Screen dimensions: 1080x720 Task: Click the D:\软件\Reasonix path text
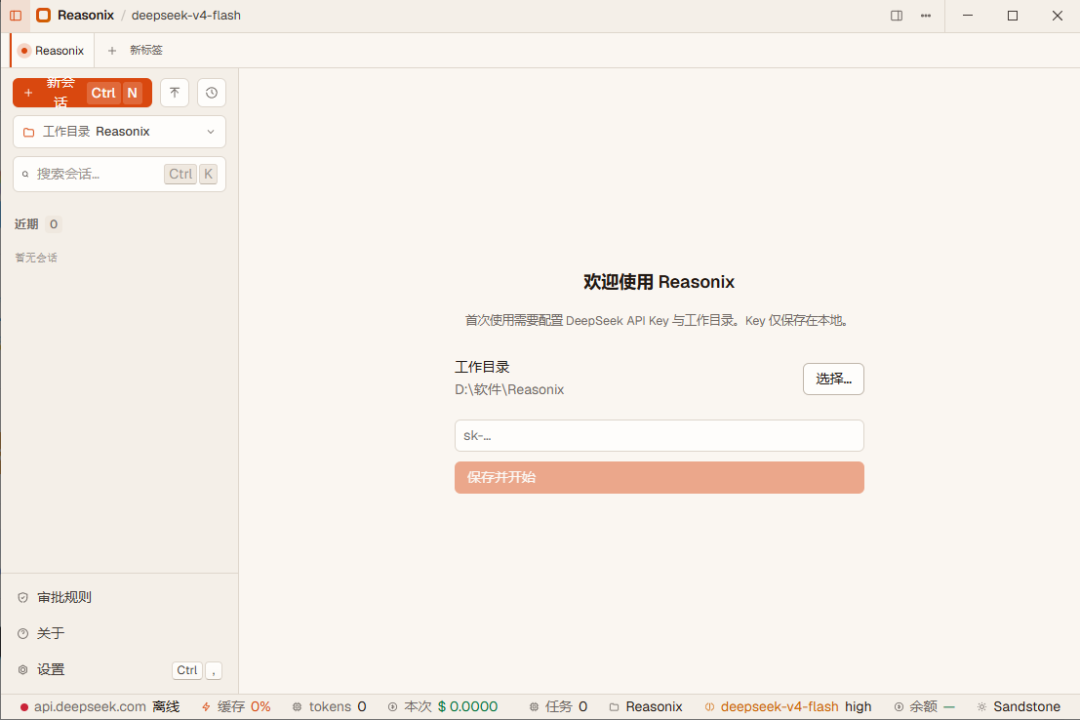pyautogui.click(x=509, y=389)
